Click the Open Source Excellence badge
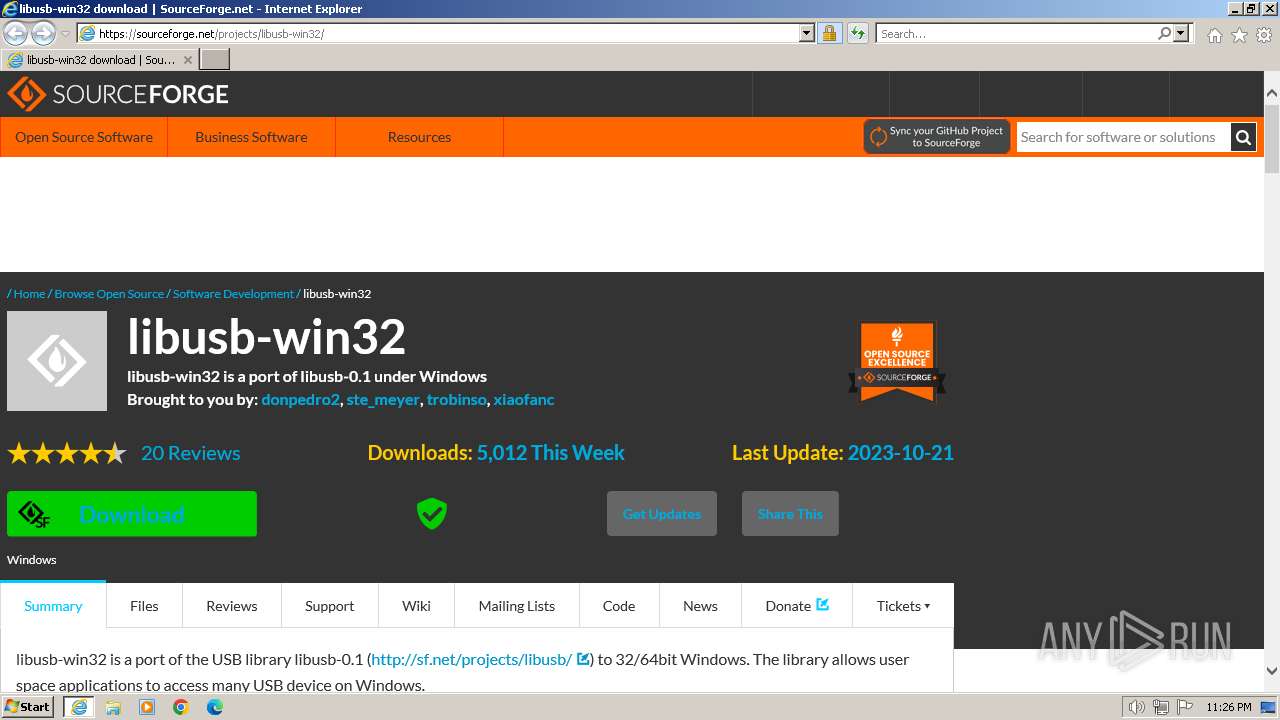Viewport: 1280px width, 720px height. [897, 362]
